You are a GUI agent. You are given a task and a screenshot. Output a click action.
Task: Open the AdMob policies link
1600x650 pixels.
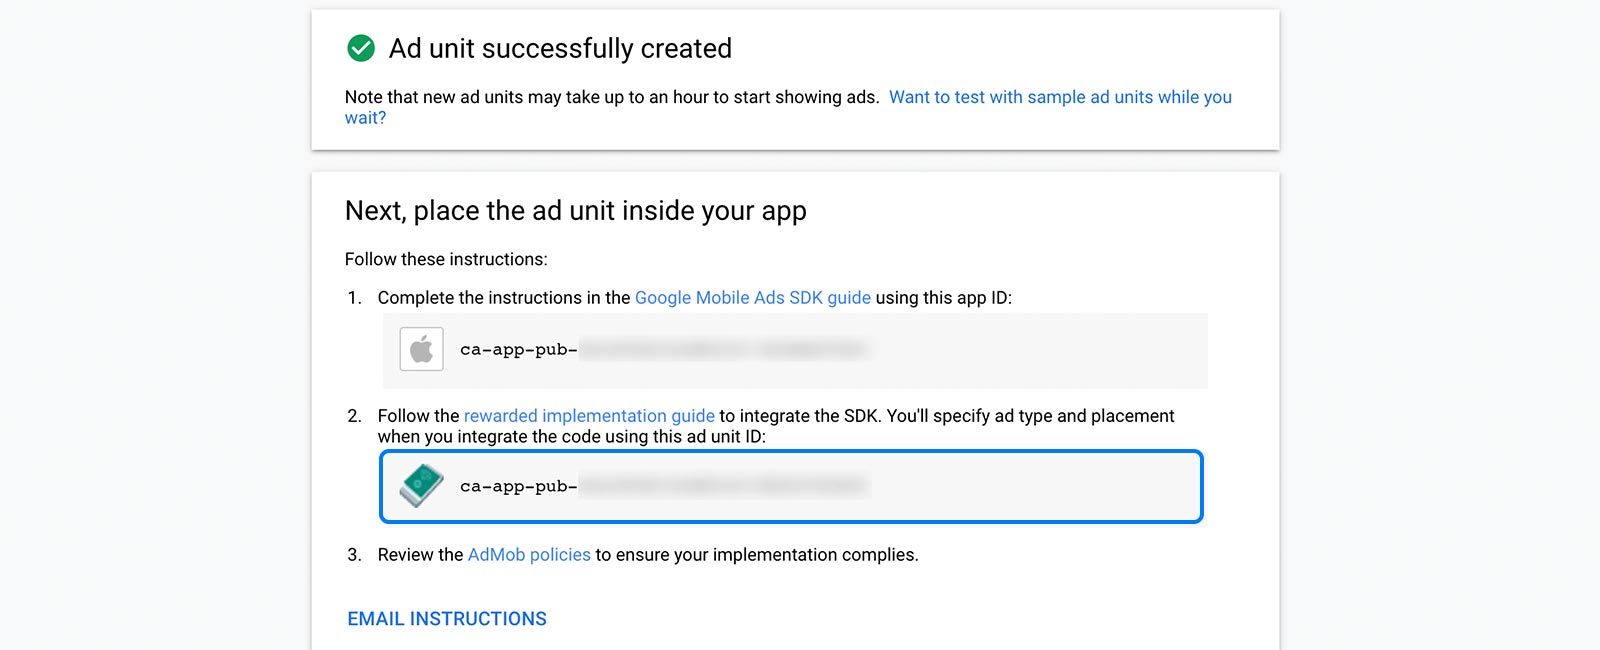coord(529,555)
